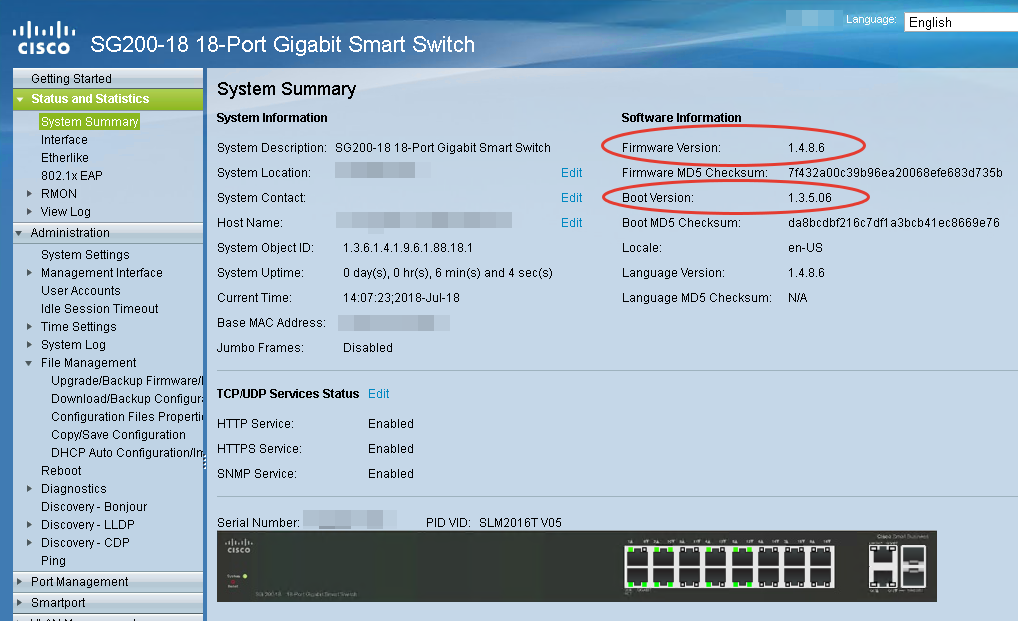Edit the System Location field

click(571, 173)
